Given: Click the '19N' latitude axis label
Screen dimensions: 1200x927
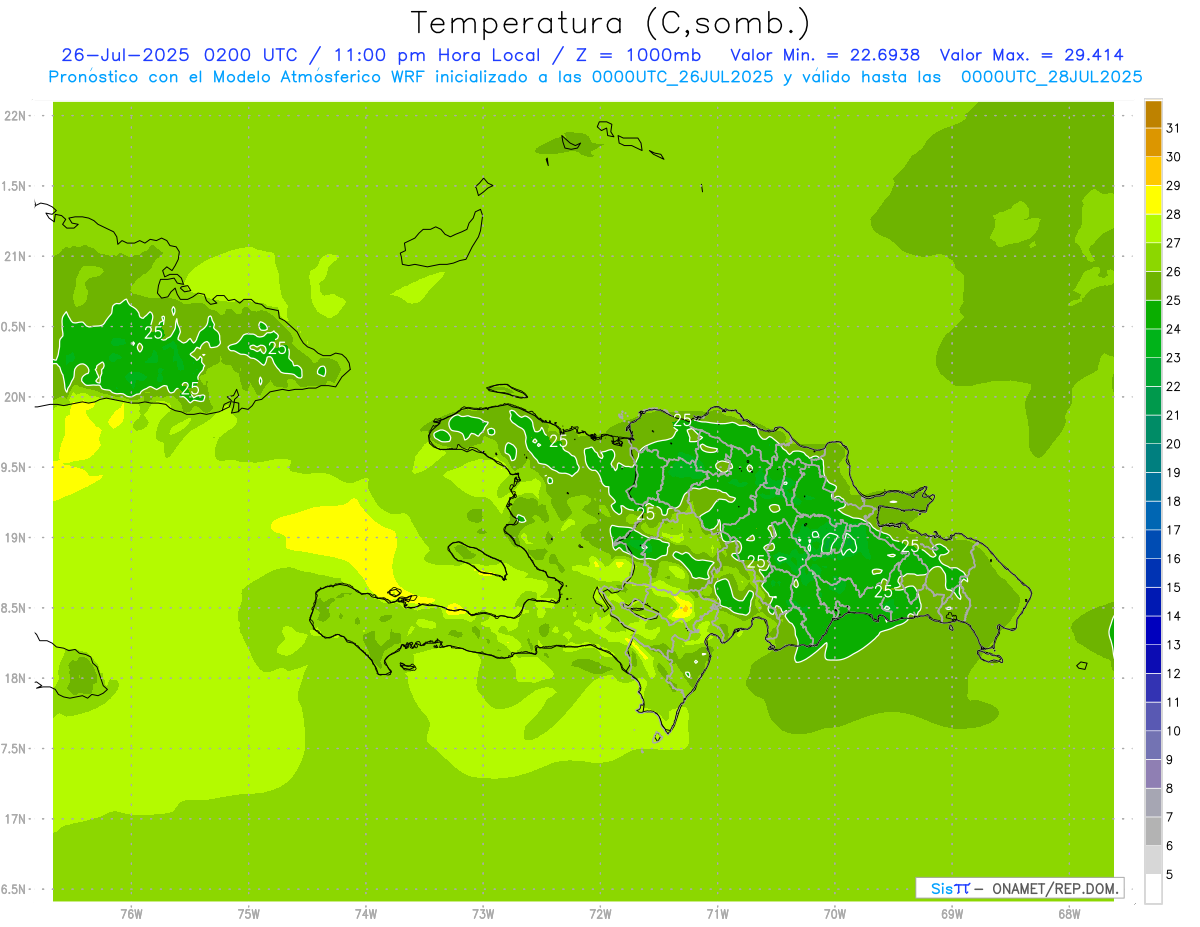Looking at the screenshot, I should [x=15, y=538].
